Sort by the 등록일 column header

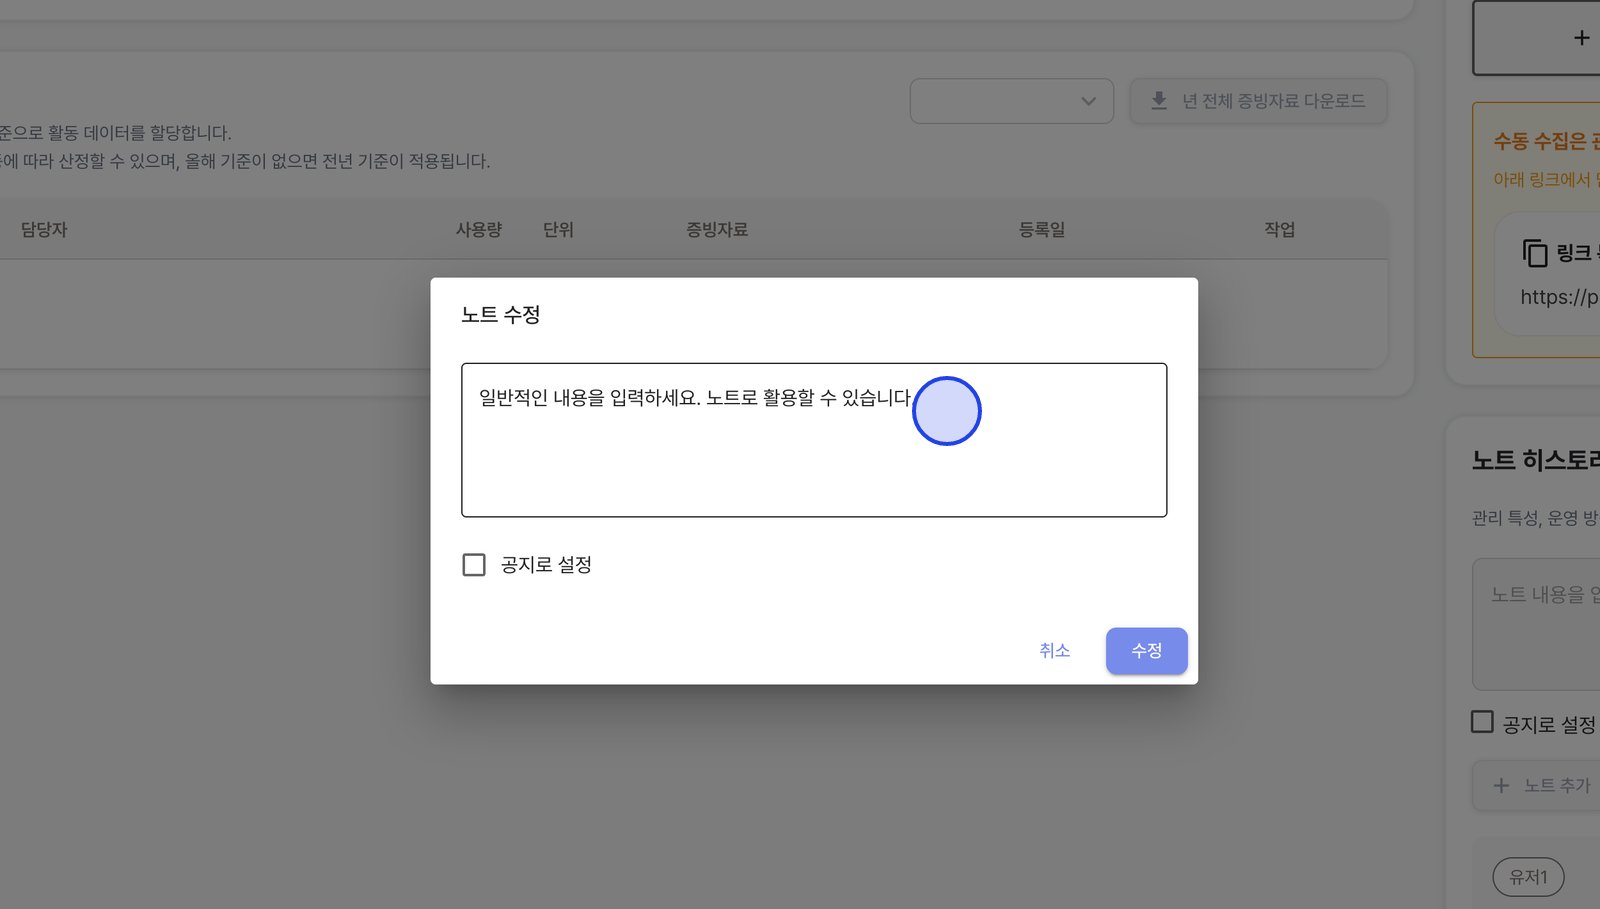point(1042,230)
